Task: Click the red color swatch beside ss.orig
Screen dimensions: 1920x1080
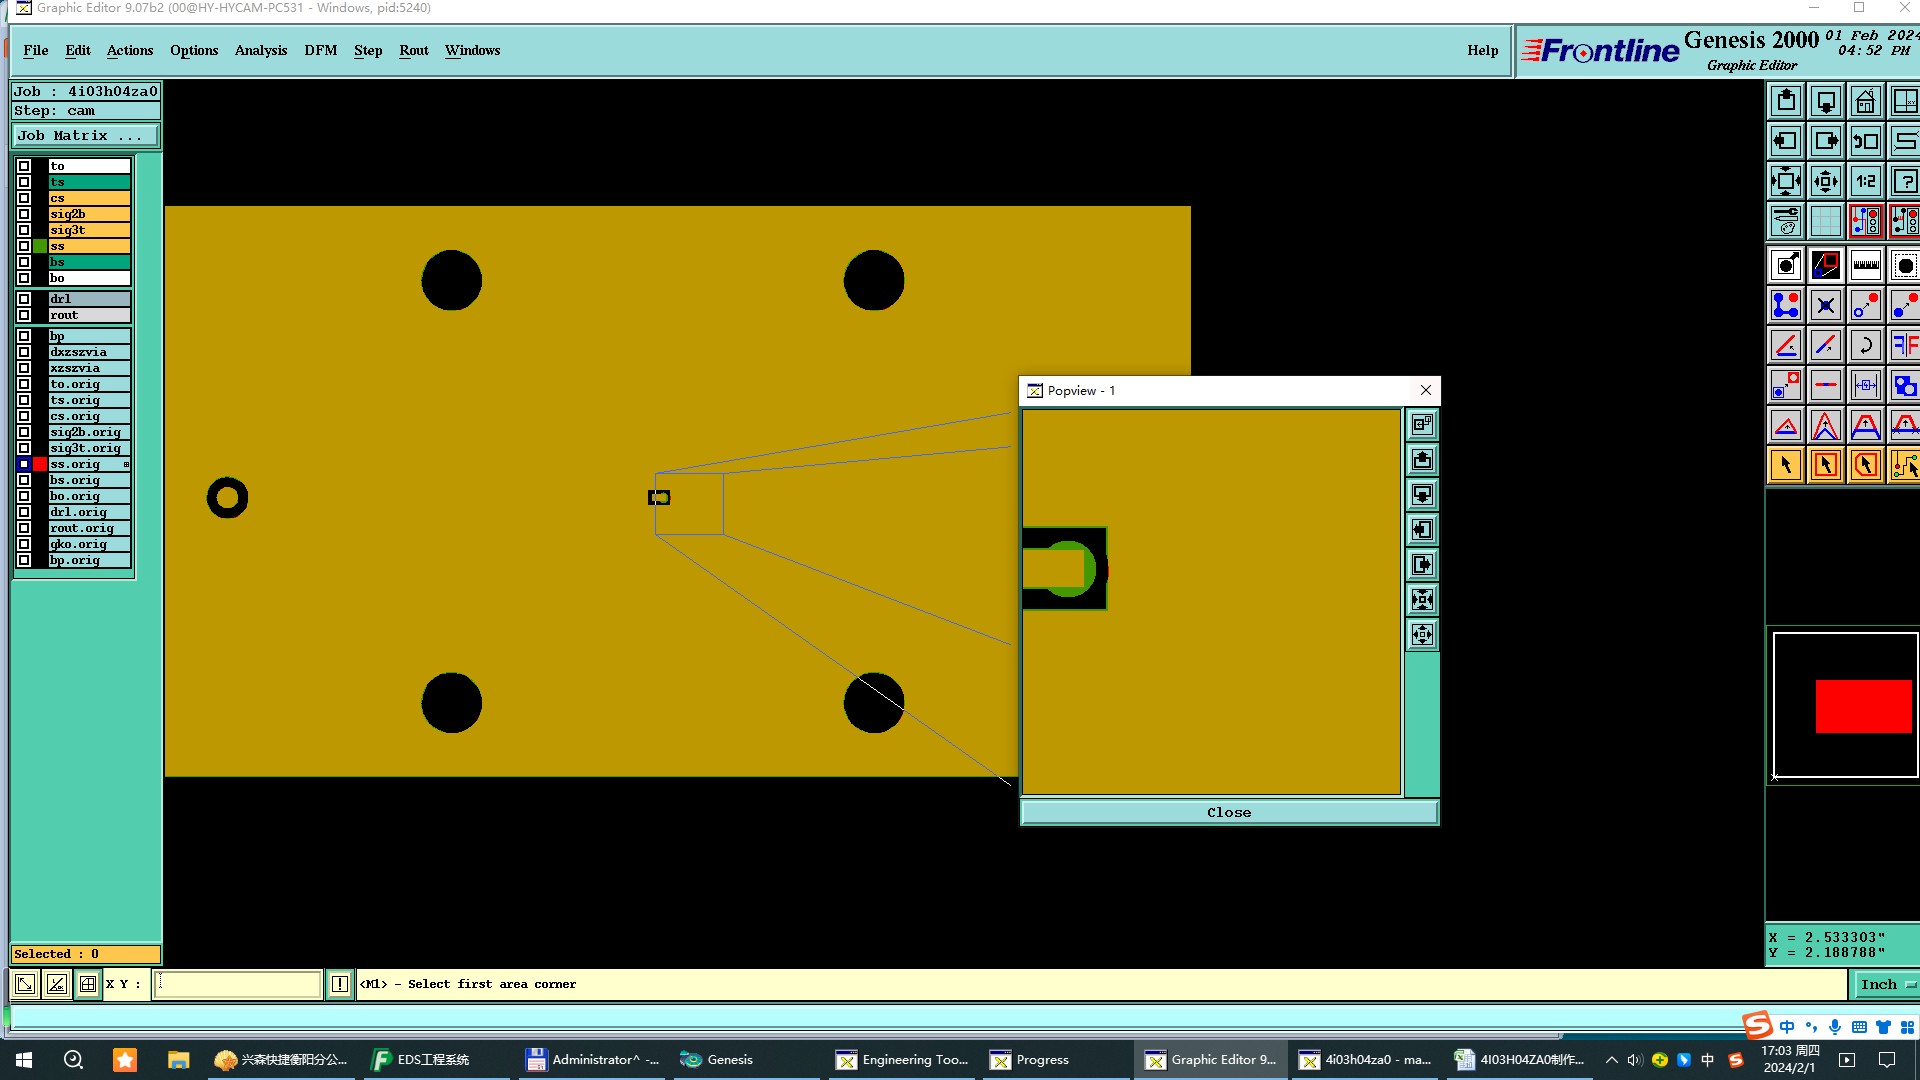Action: coord(40,464)
